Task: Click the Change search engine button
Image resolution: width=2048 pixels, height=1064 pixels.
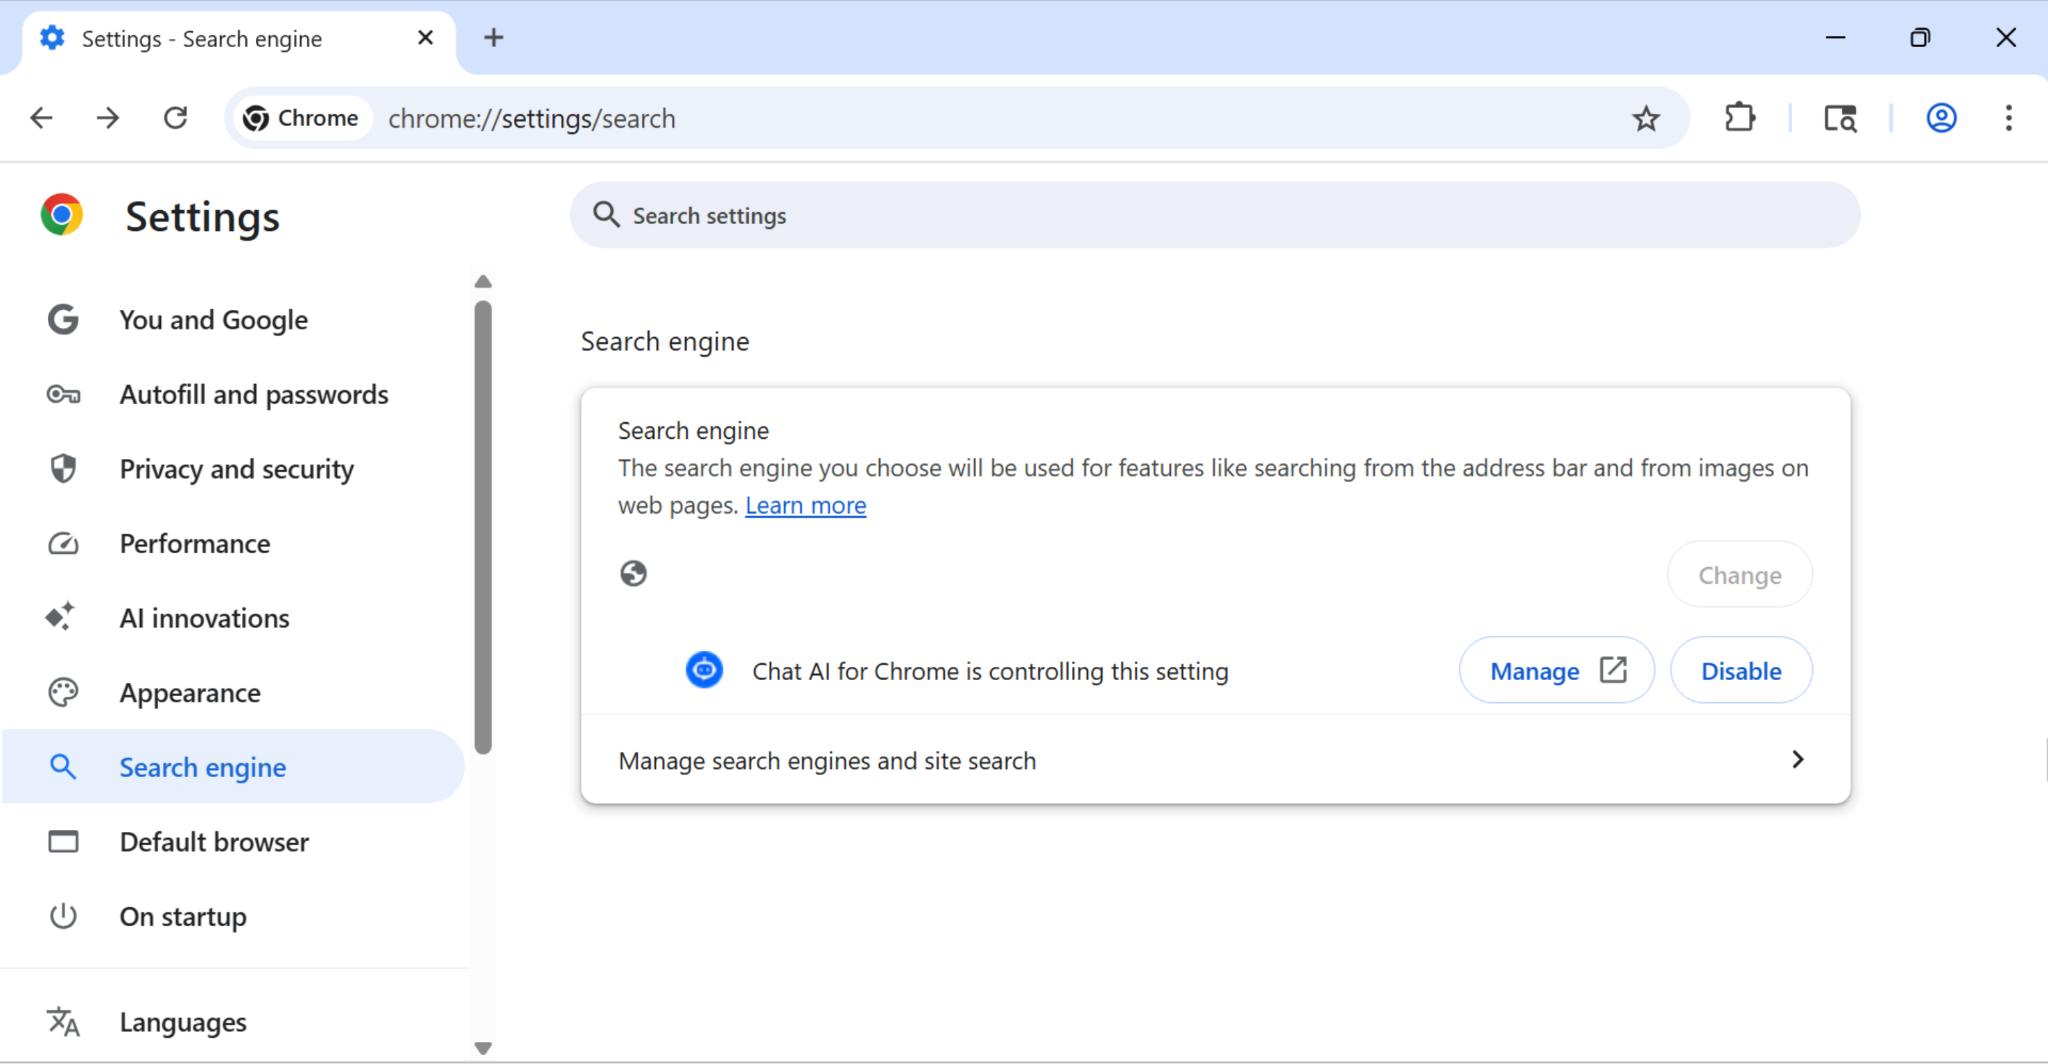Action: pyautogui.click(x=1739, y=575)
